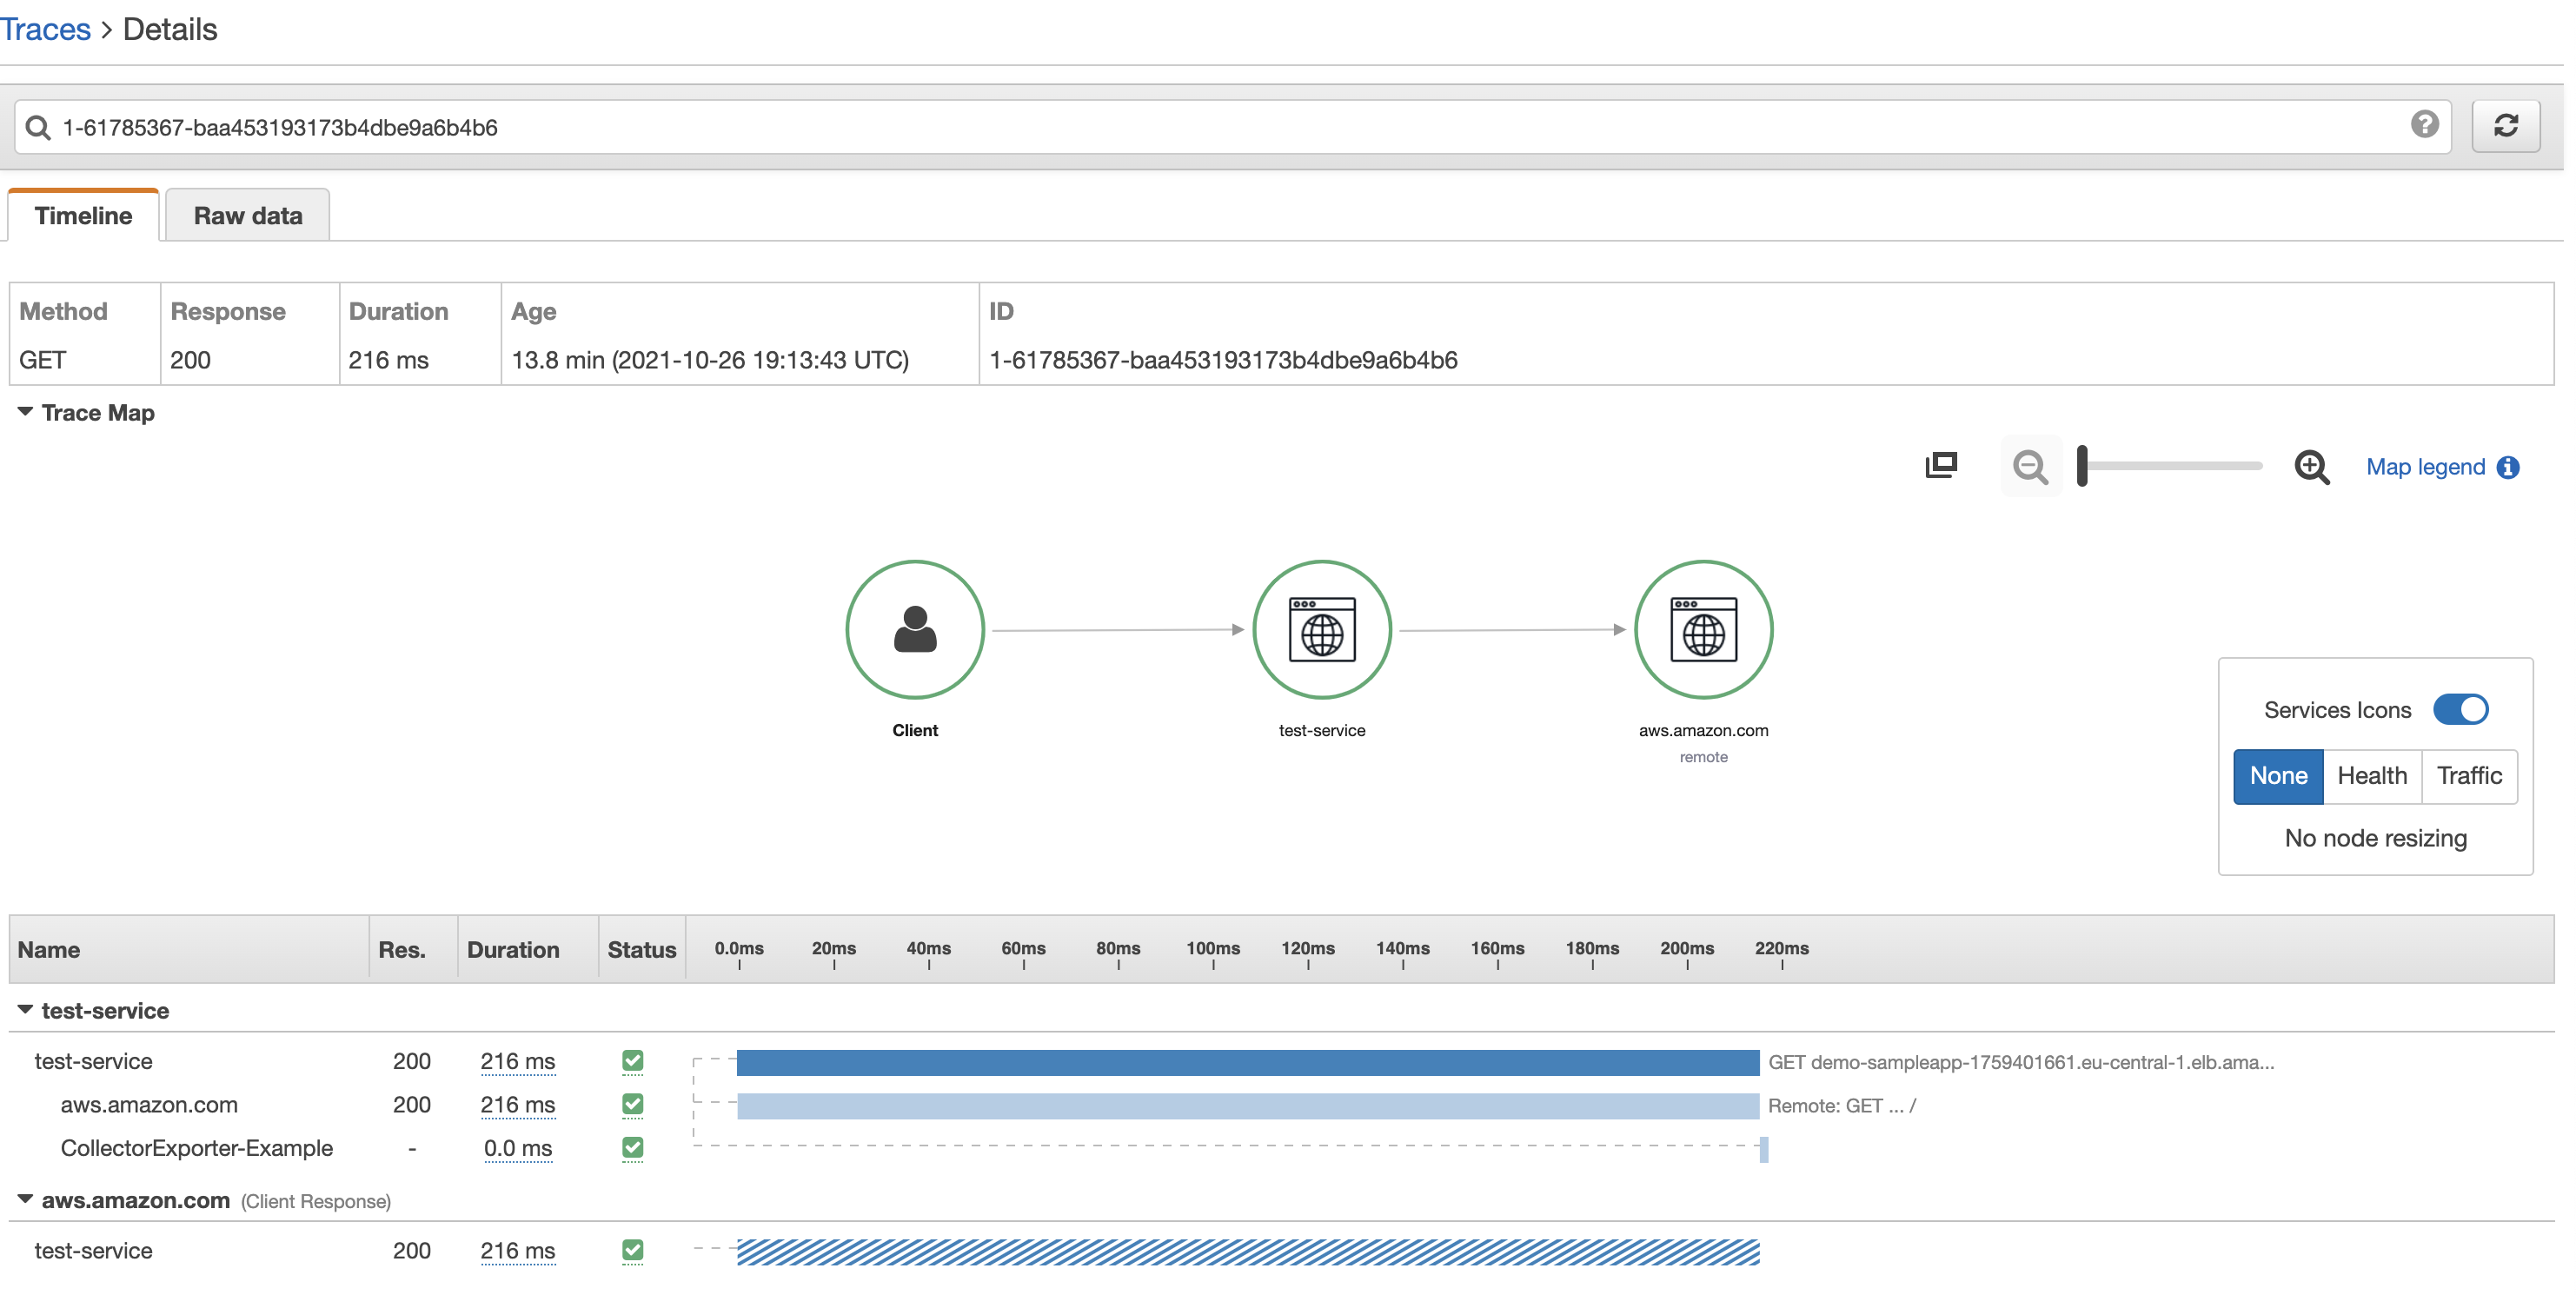Viewport: 2576px width, 1295px height.
Task: Open the search help question mark icon
Action: coord(2424,125)
